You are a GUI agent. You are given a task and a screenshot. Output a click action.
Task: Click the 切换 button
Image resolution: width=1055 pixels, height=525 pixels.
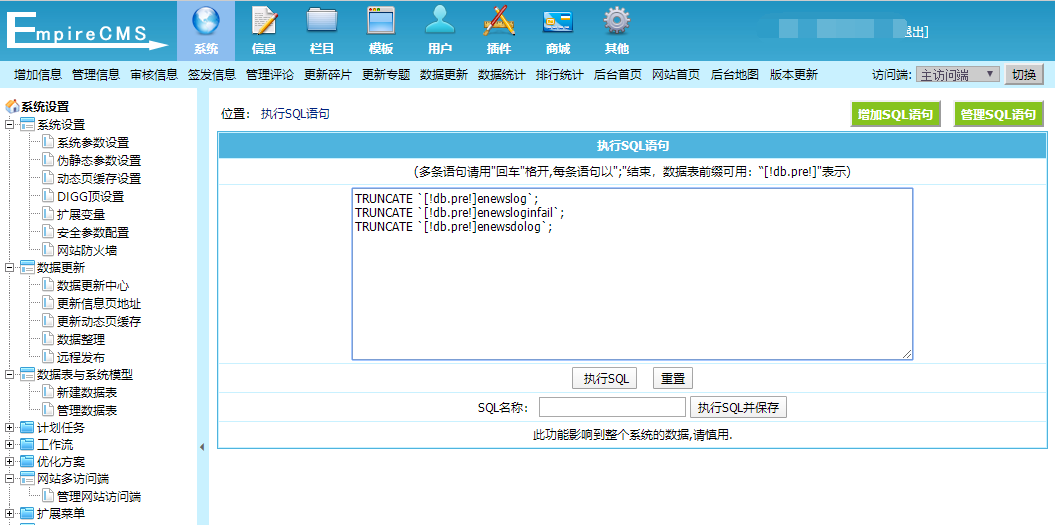[1024, 75]
